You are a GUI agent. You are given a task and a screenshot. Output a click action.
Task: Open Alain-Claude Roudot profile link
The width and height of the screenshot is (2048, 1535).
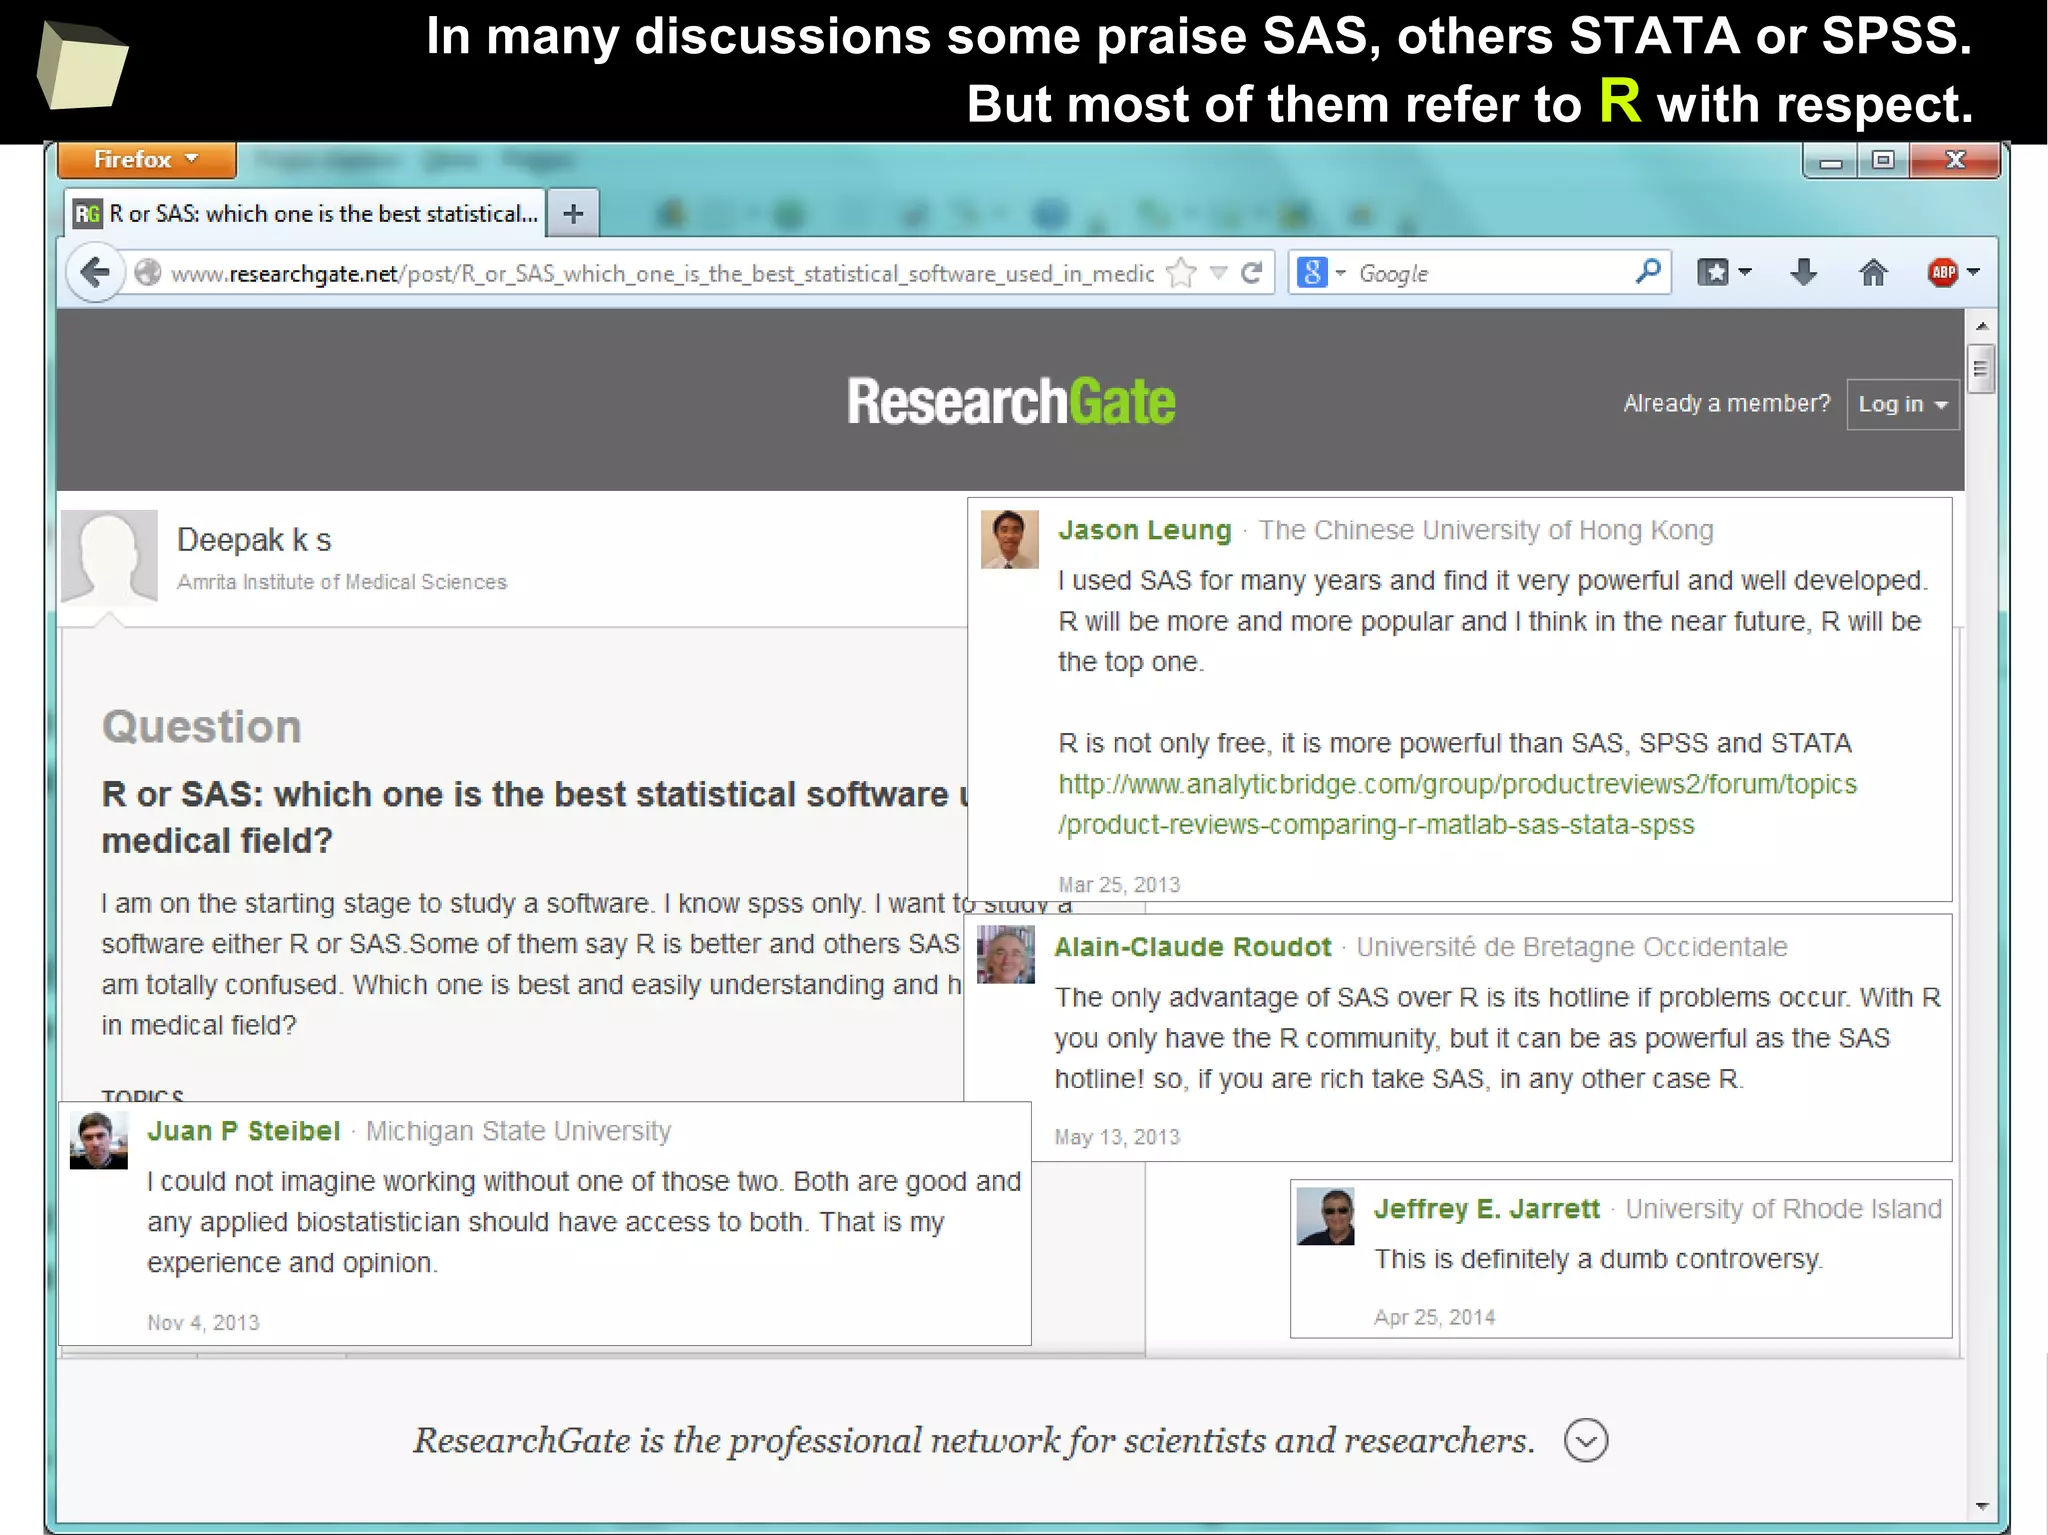[1193, 947]
